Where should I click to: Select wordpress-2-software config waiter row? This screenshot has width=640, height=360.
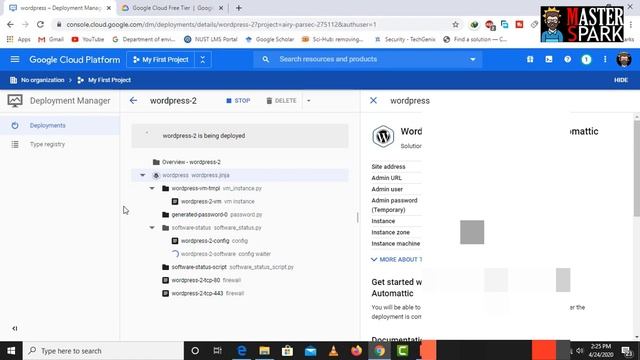pyautogui.click(x=240, y=254)
